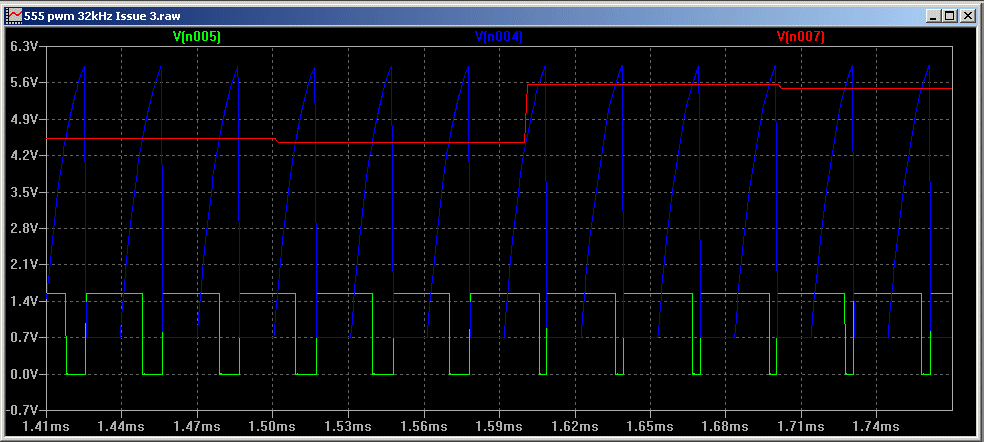
Task: Maximize the waveform window
Action: tap(949, 16)
